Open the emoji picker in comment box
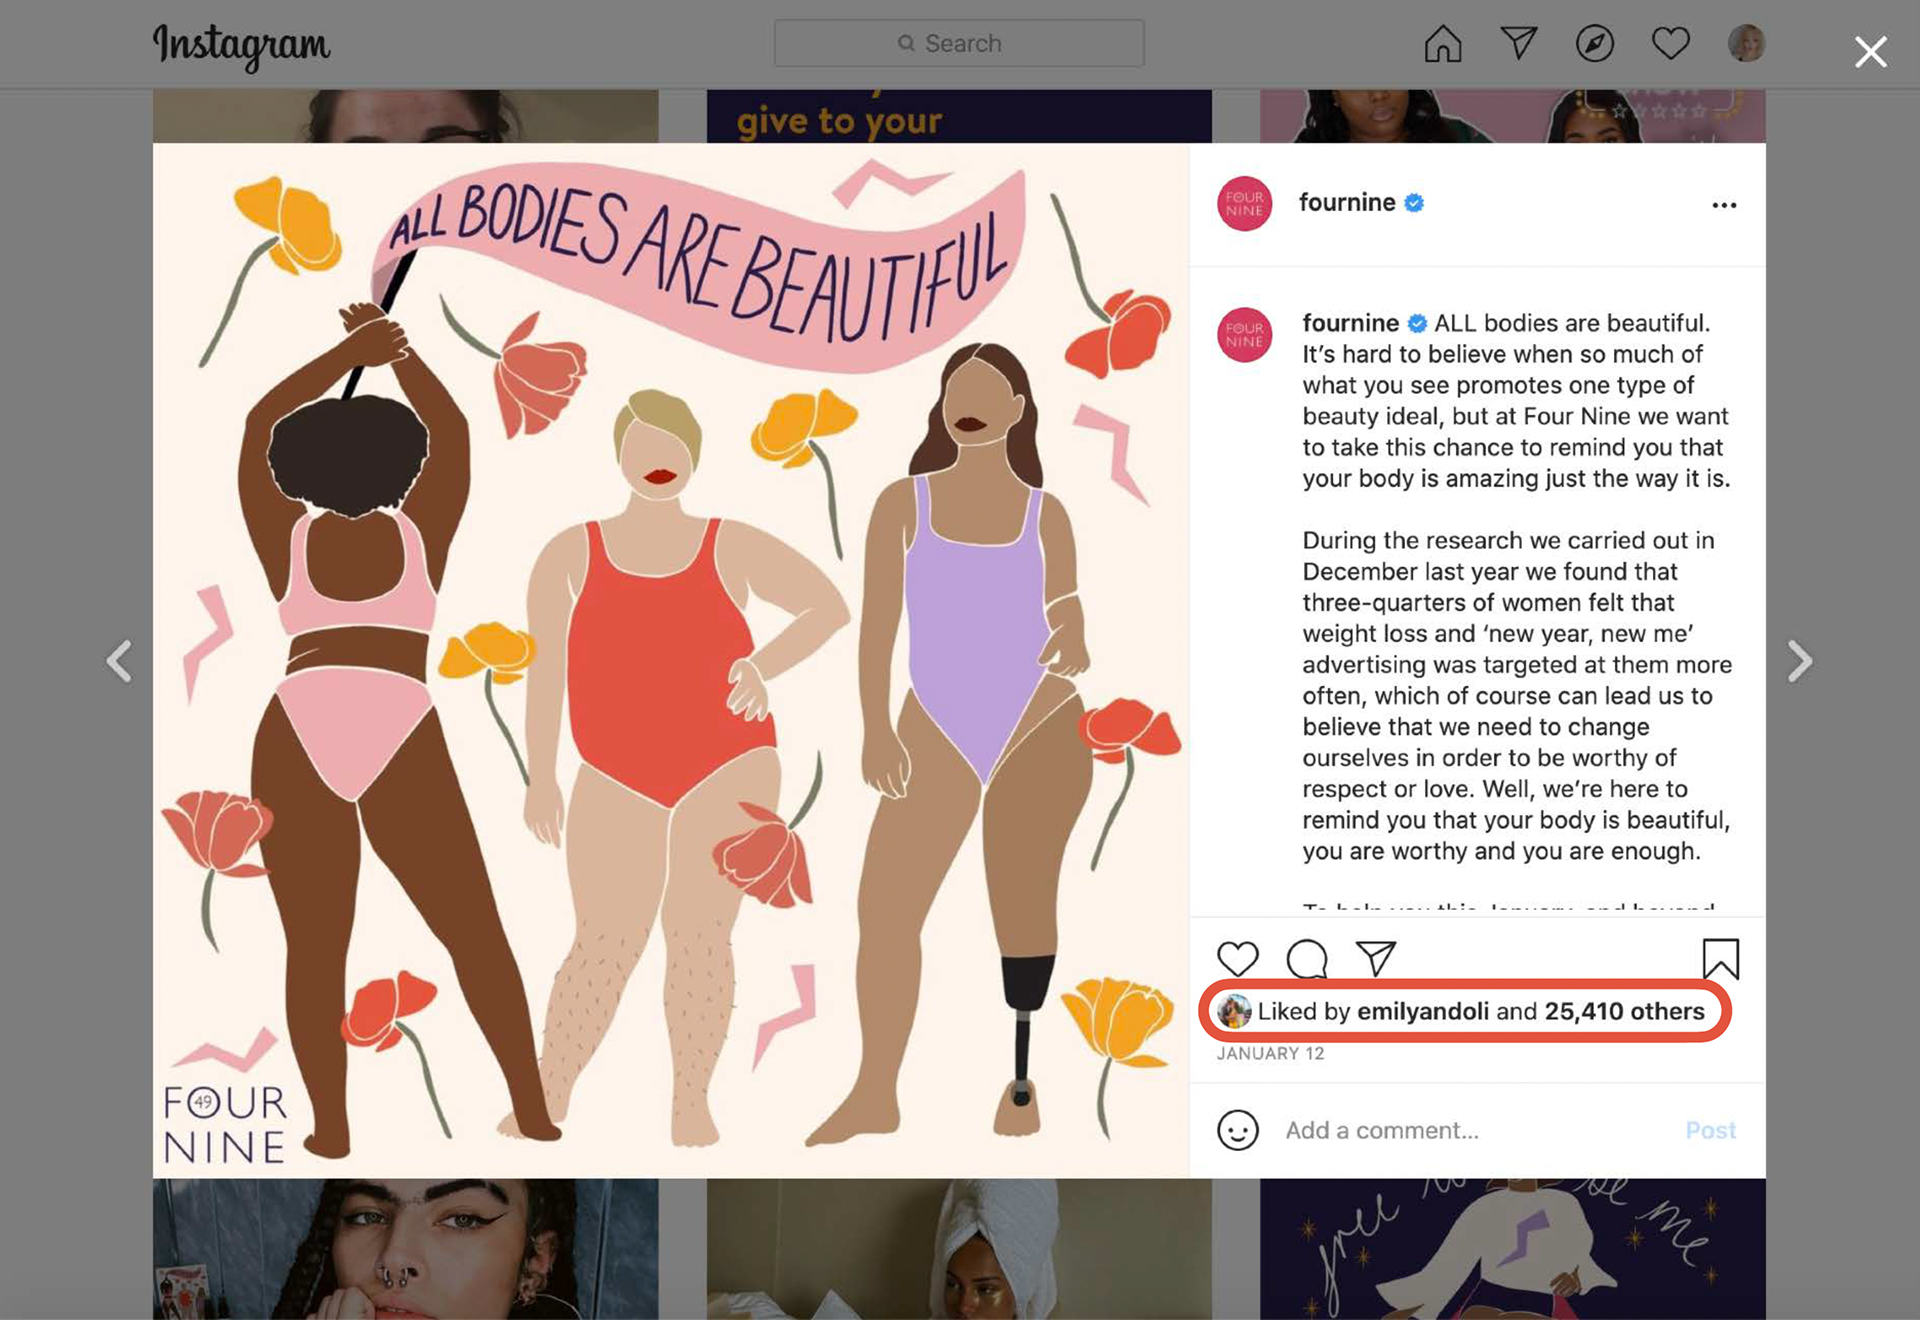 [1237, 1130]
